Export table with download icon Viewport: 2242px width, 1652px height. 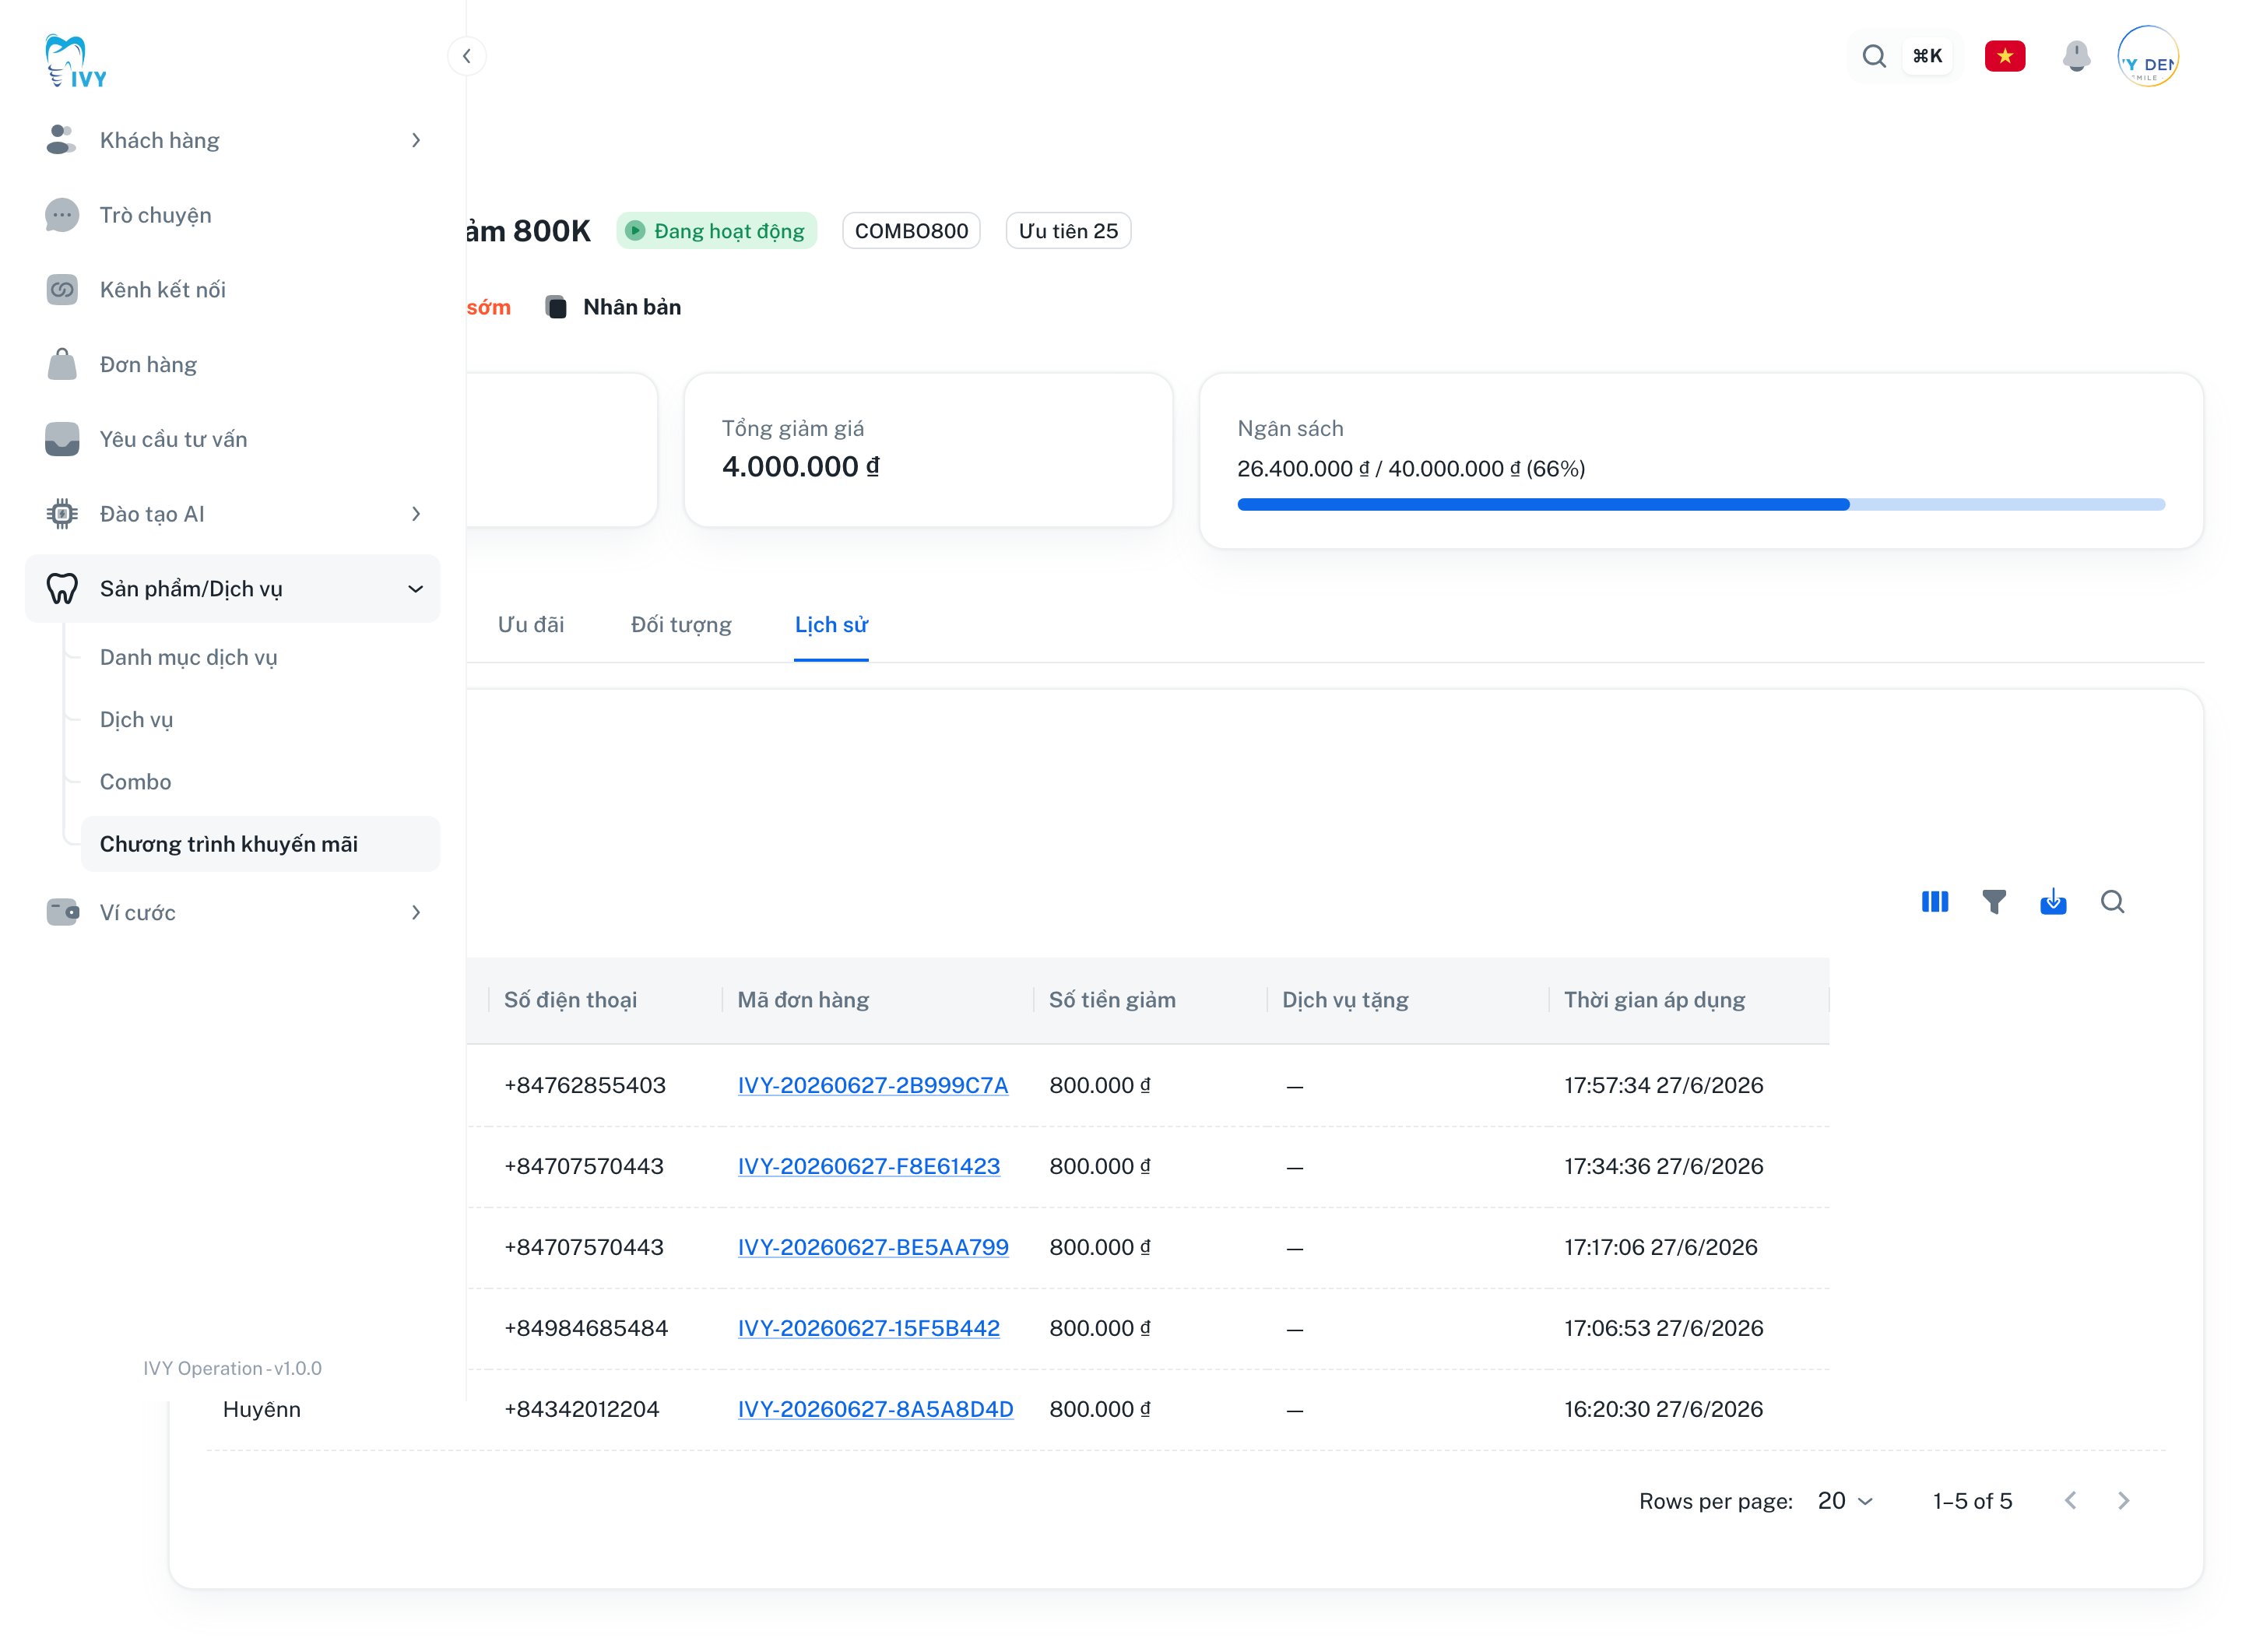pos(2052,902)
